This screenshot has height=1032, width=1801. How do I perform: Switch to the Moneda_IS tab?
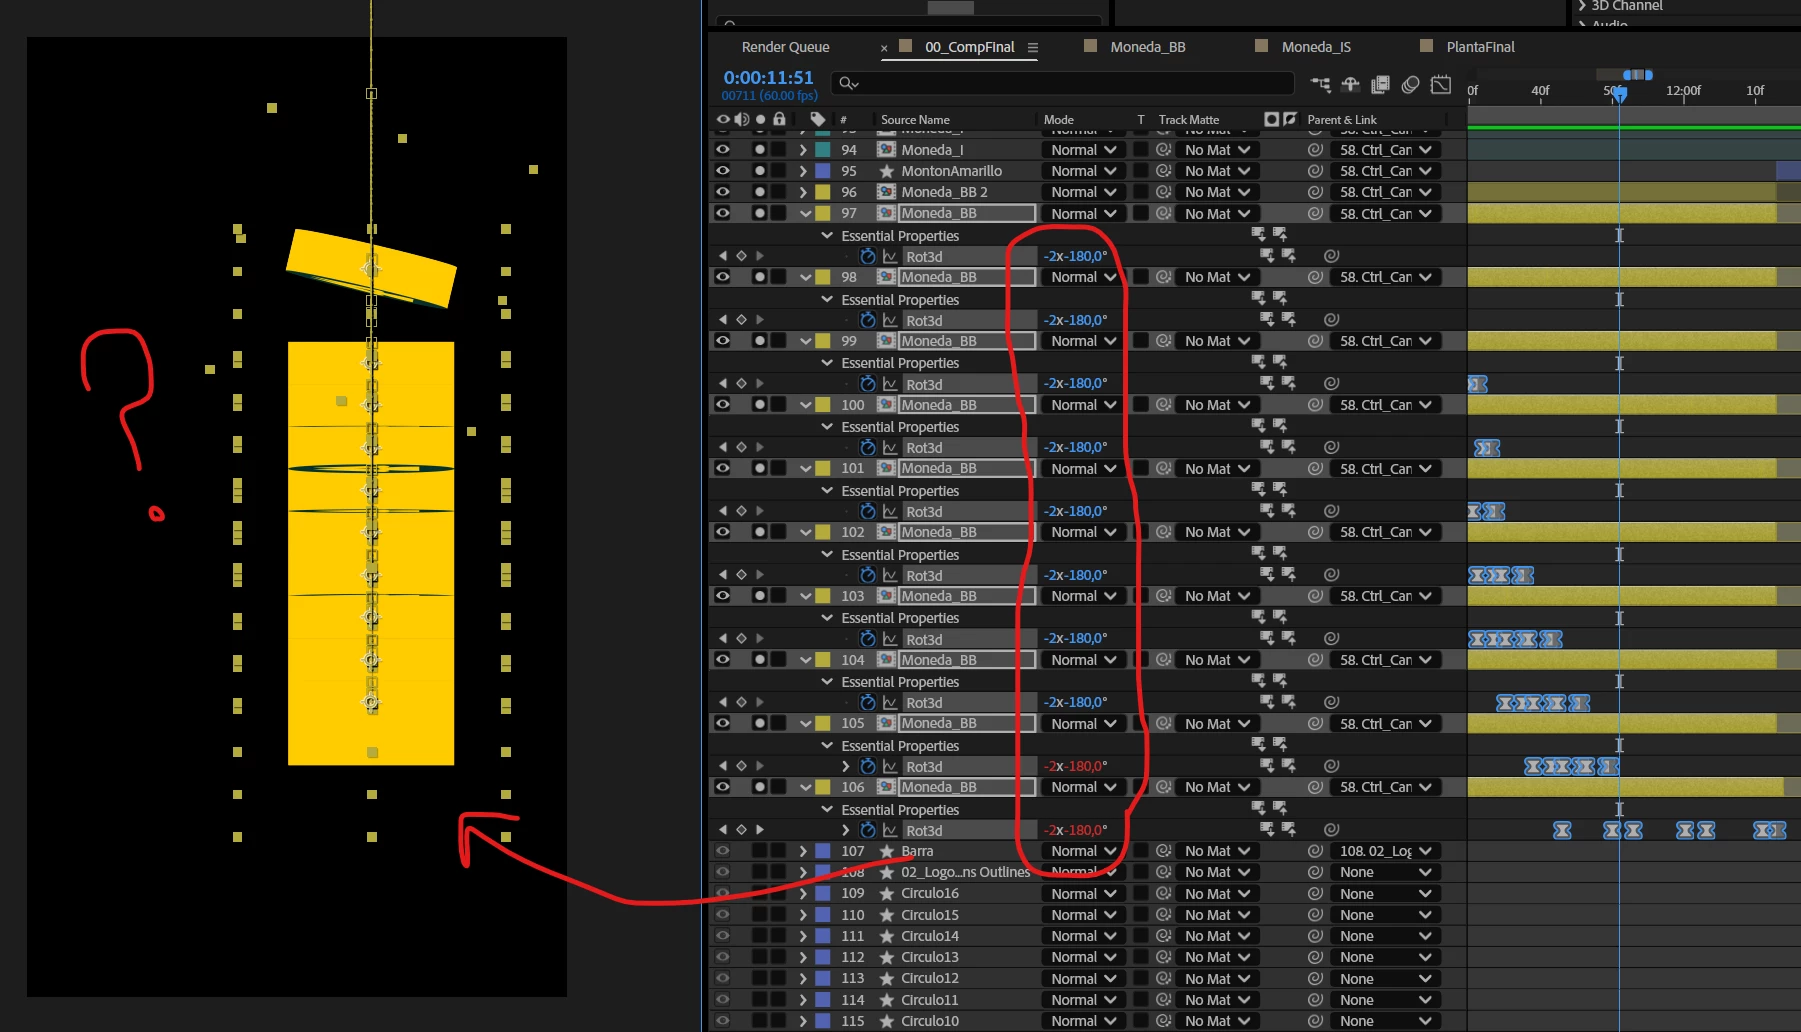point(1316,47)
